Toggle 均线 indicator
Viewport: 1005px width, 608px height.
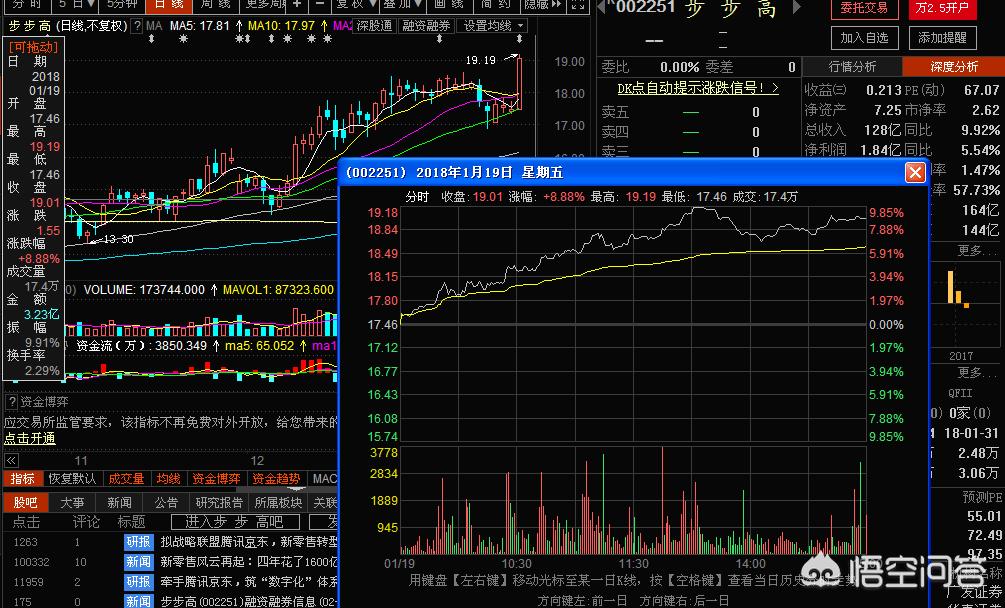point(169,479)
